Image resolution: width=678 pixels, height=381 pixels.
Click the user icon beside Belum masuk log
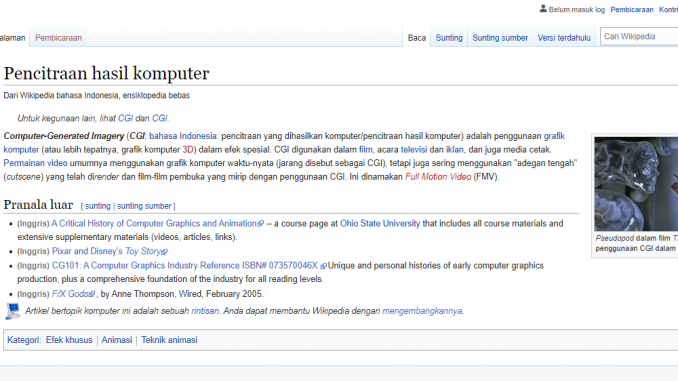[x=543, y=9]
